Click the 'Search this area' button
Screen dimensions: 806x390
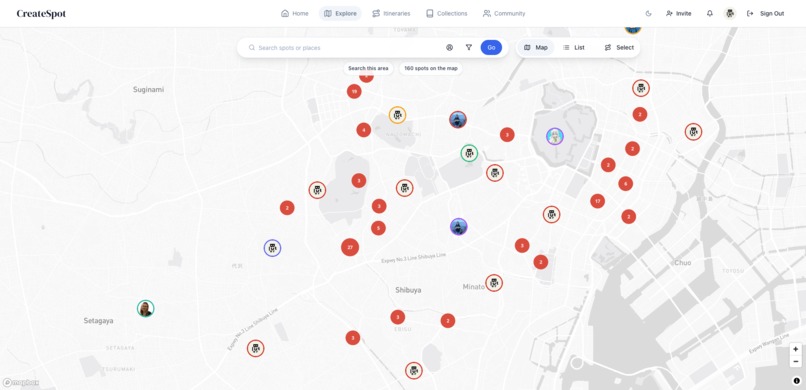pos(368,68)
